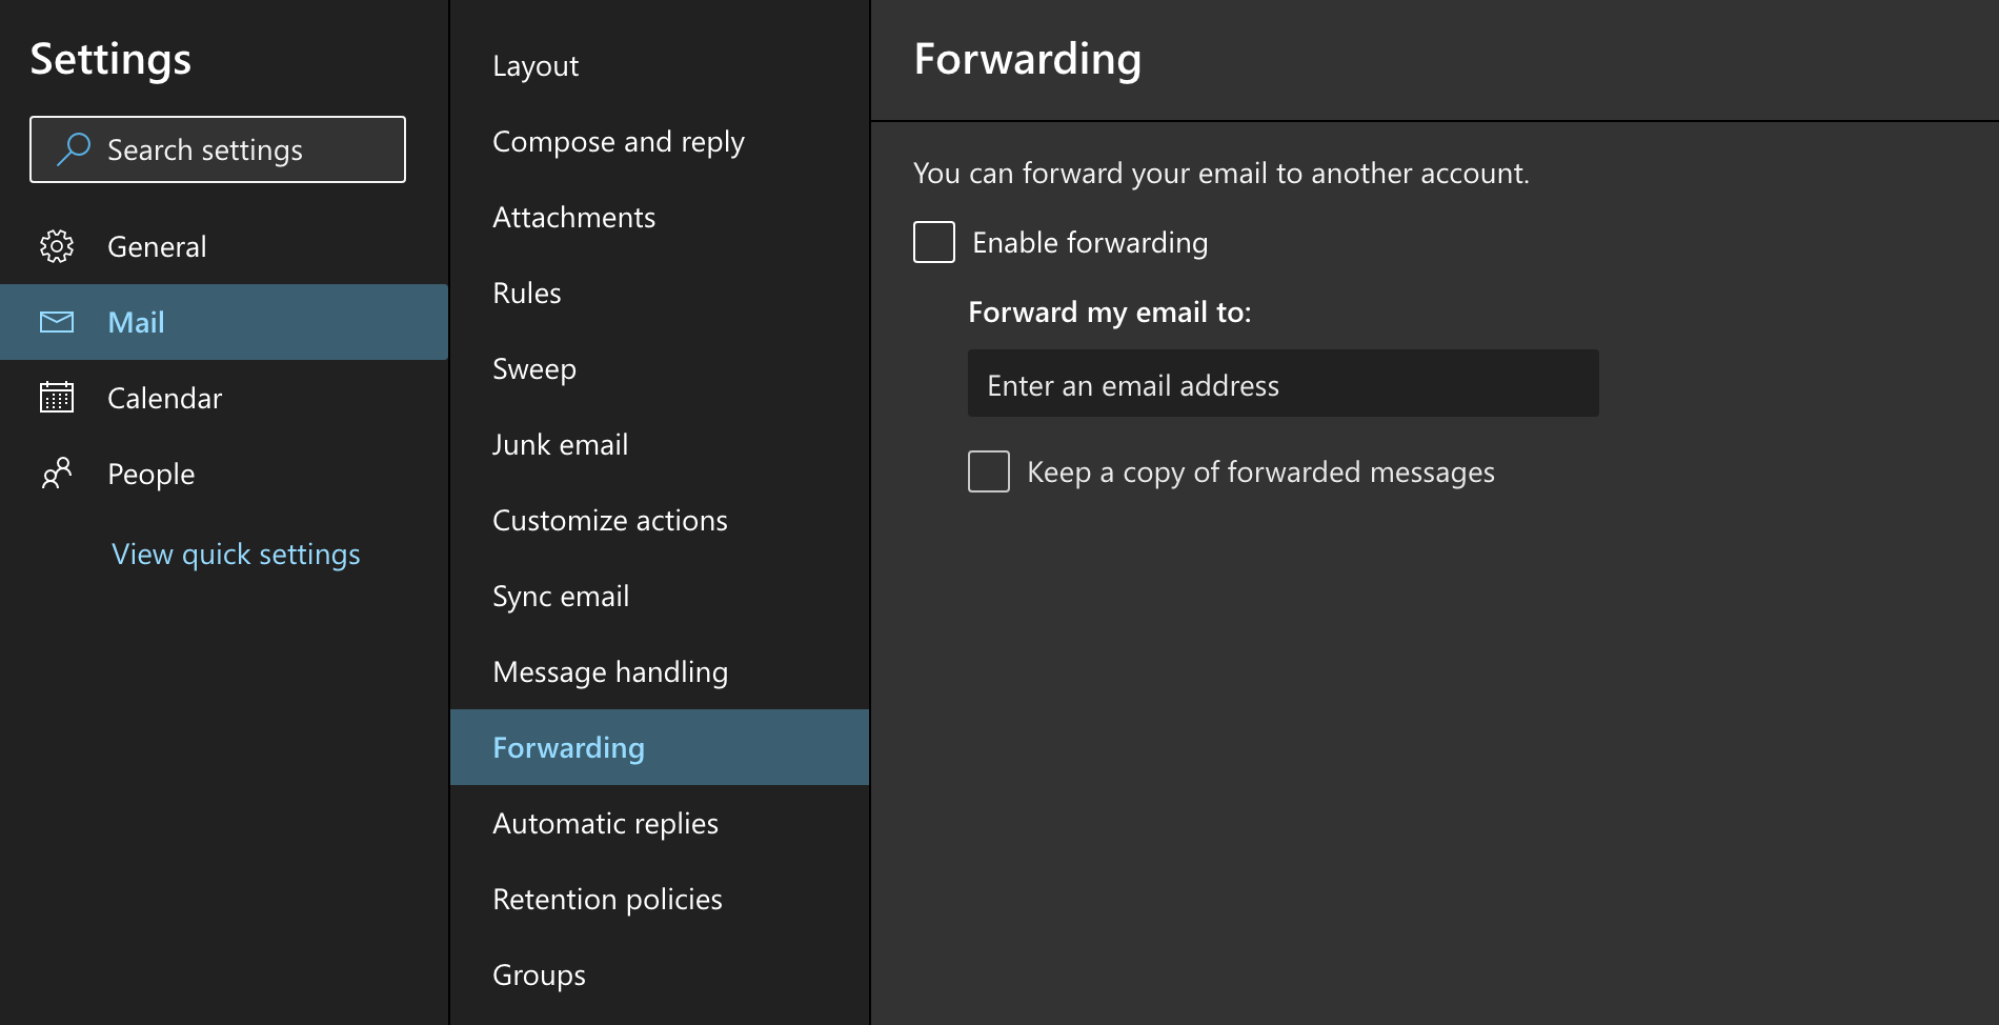This screenshot has width=1999, height=1025.
Task: Enable forwarding checkbox
Action: coord(934,242)
